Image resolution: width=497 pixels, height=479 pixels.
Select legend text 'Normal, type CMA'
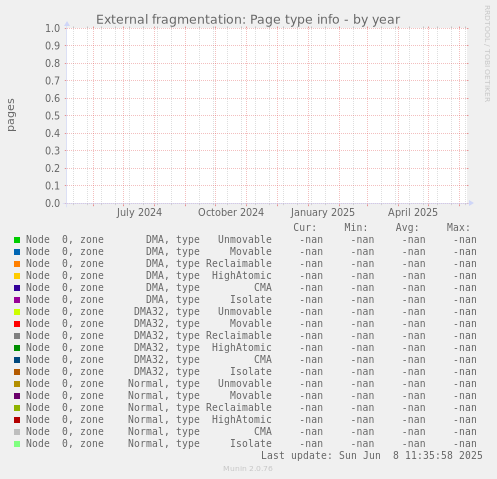tap(200, 432)
